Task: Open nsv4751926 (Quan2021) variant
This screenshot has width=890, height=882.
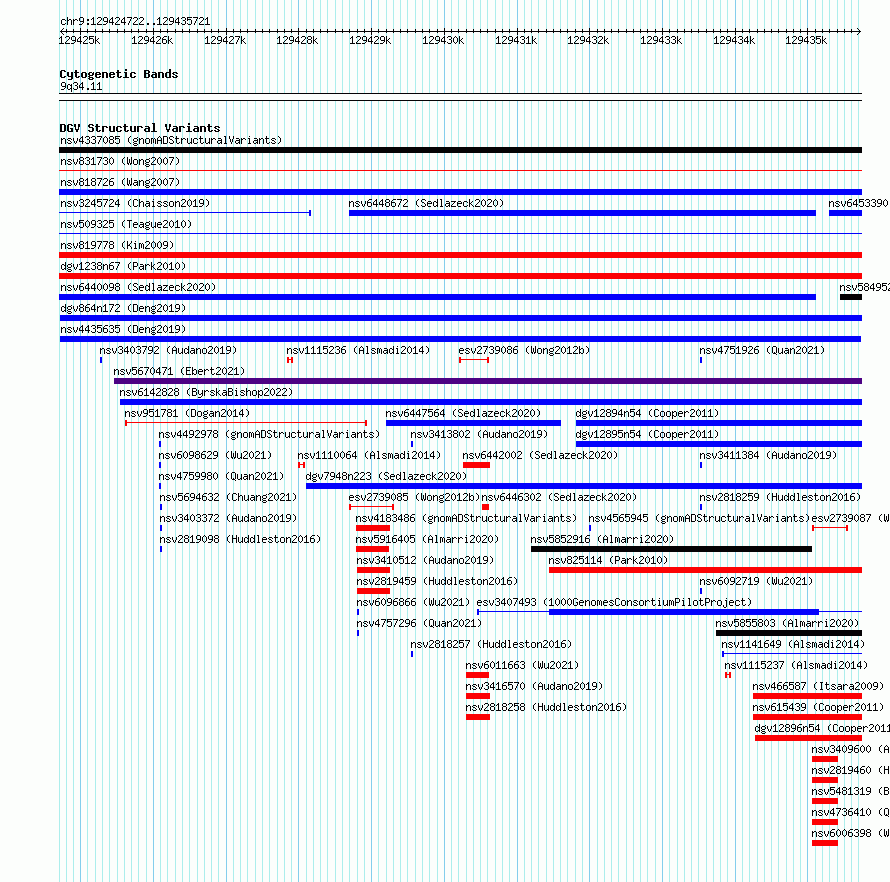Action: click(762, 350)
